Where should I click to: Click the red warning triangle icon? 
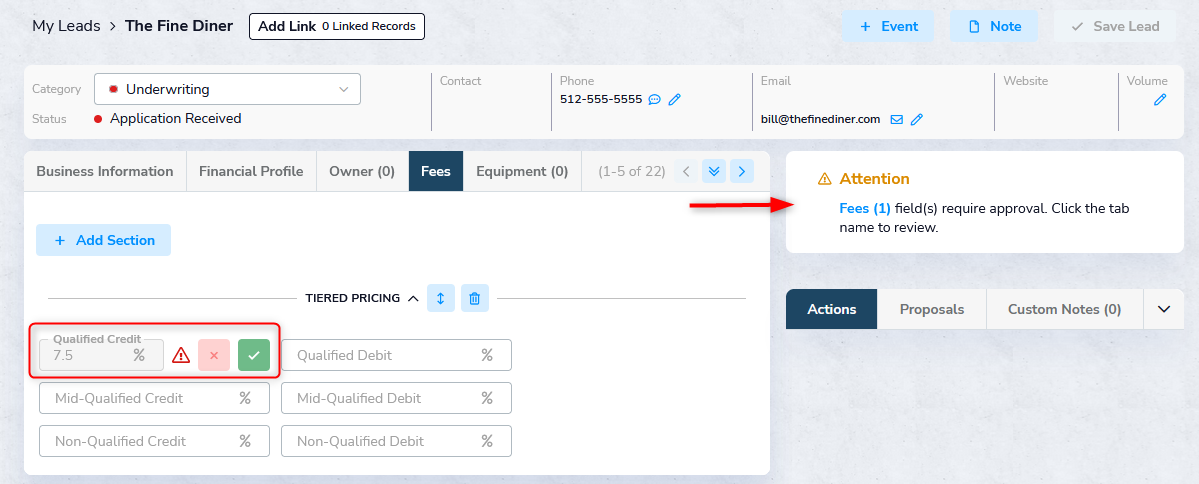click(x=181, y=355)
